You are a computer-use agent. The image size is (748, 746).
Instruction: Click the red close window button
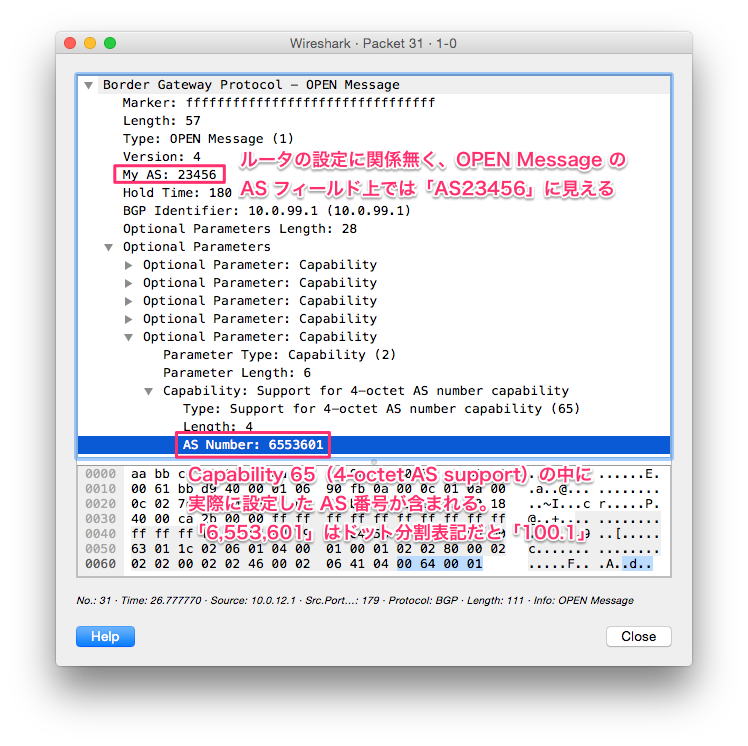click(70, 43)
